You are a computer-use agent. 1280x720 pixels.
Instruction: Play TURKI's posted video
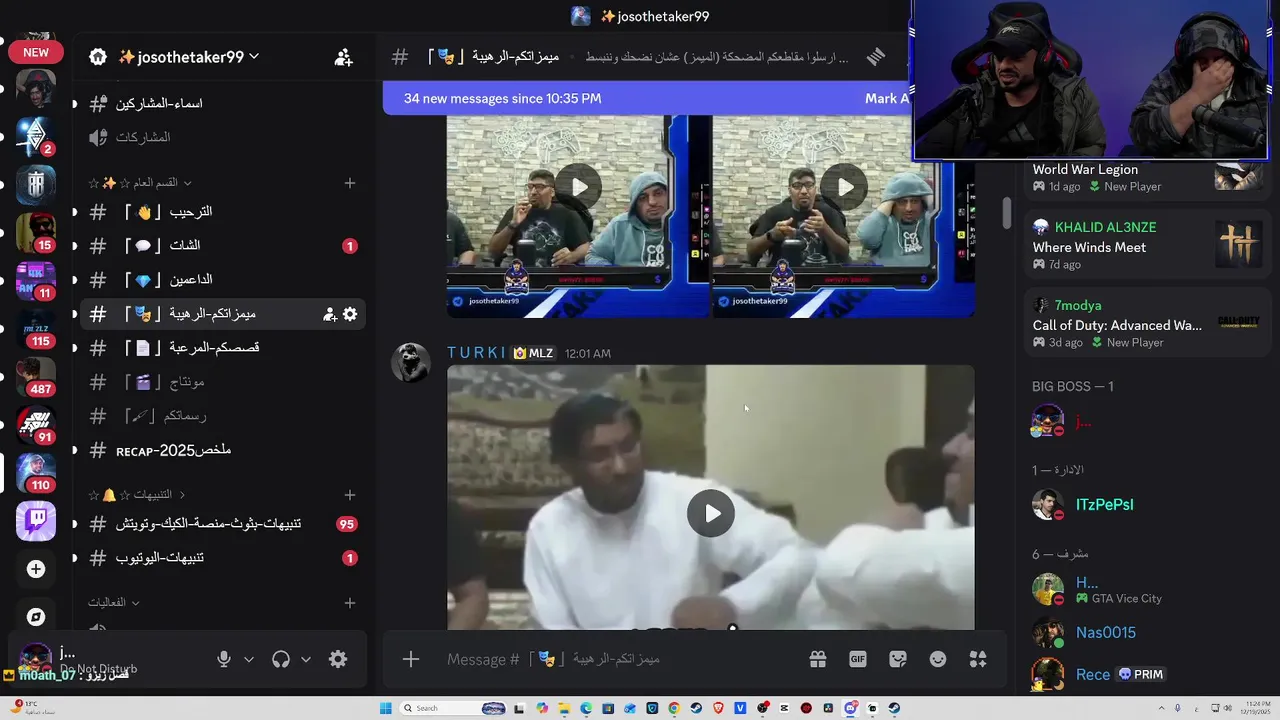pos(711,513)
